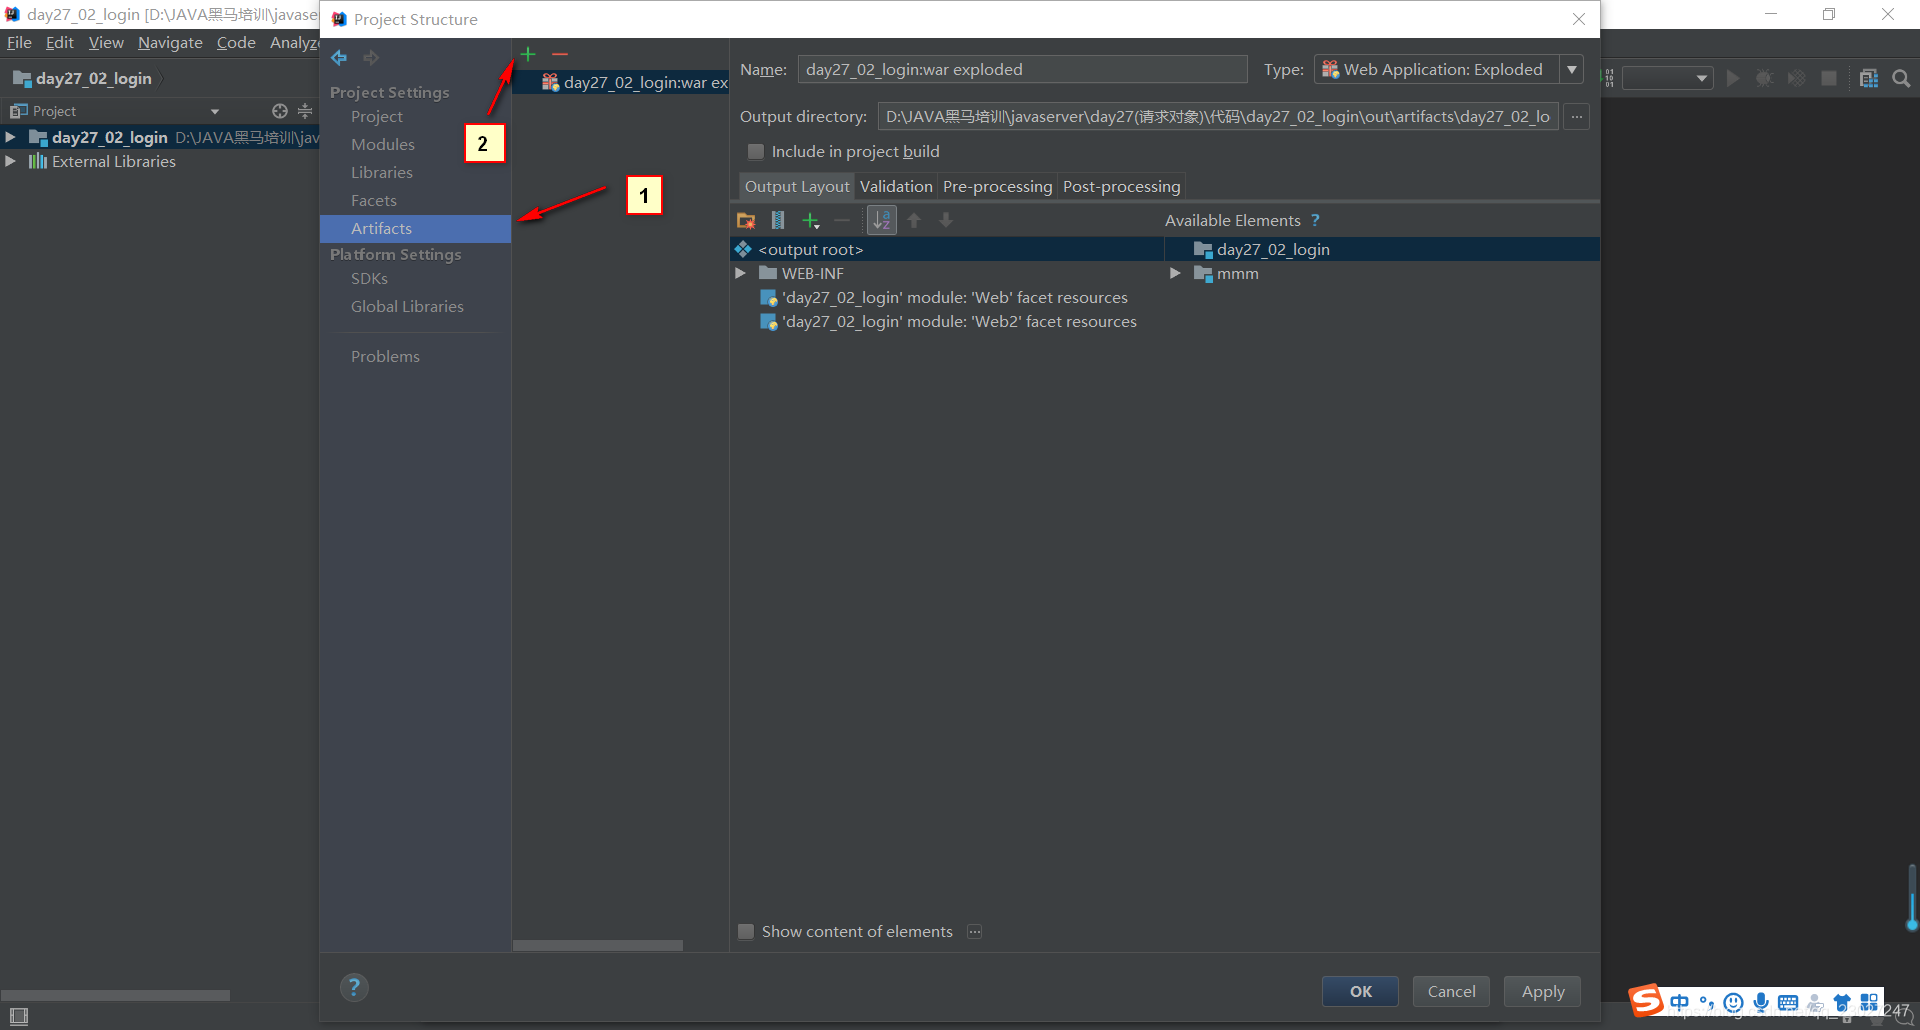Select Modules in Project Settings
The width and height of the screenshot is (1920, 1030).
pos(383,145)
